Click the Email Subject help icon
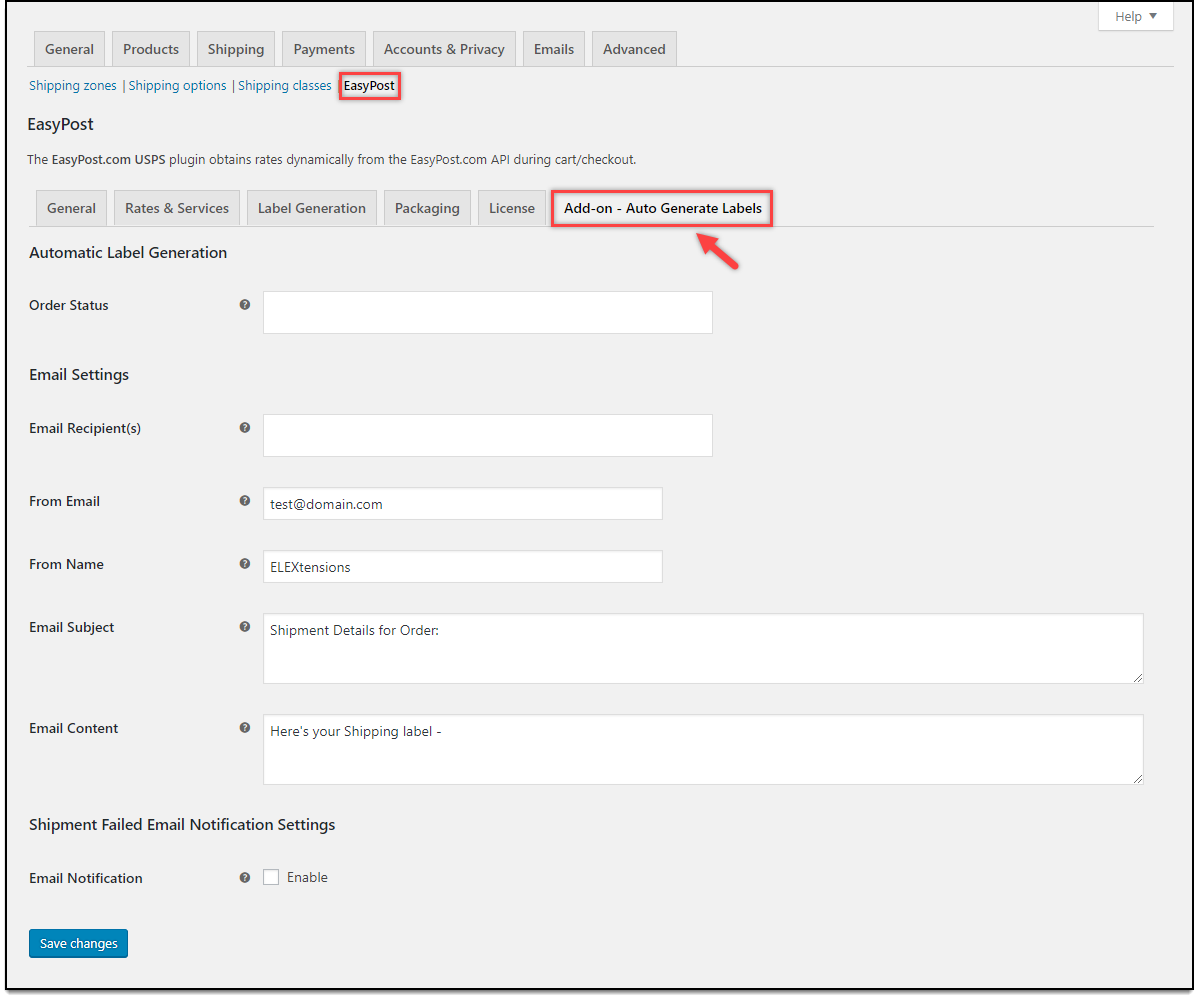1199x1000 pixels. click(x=245, y=627)
